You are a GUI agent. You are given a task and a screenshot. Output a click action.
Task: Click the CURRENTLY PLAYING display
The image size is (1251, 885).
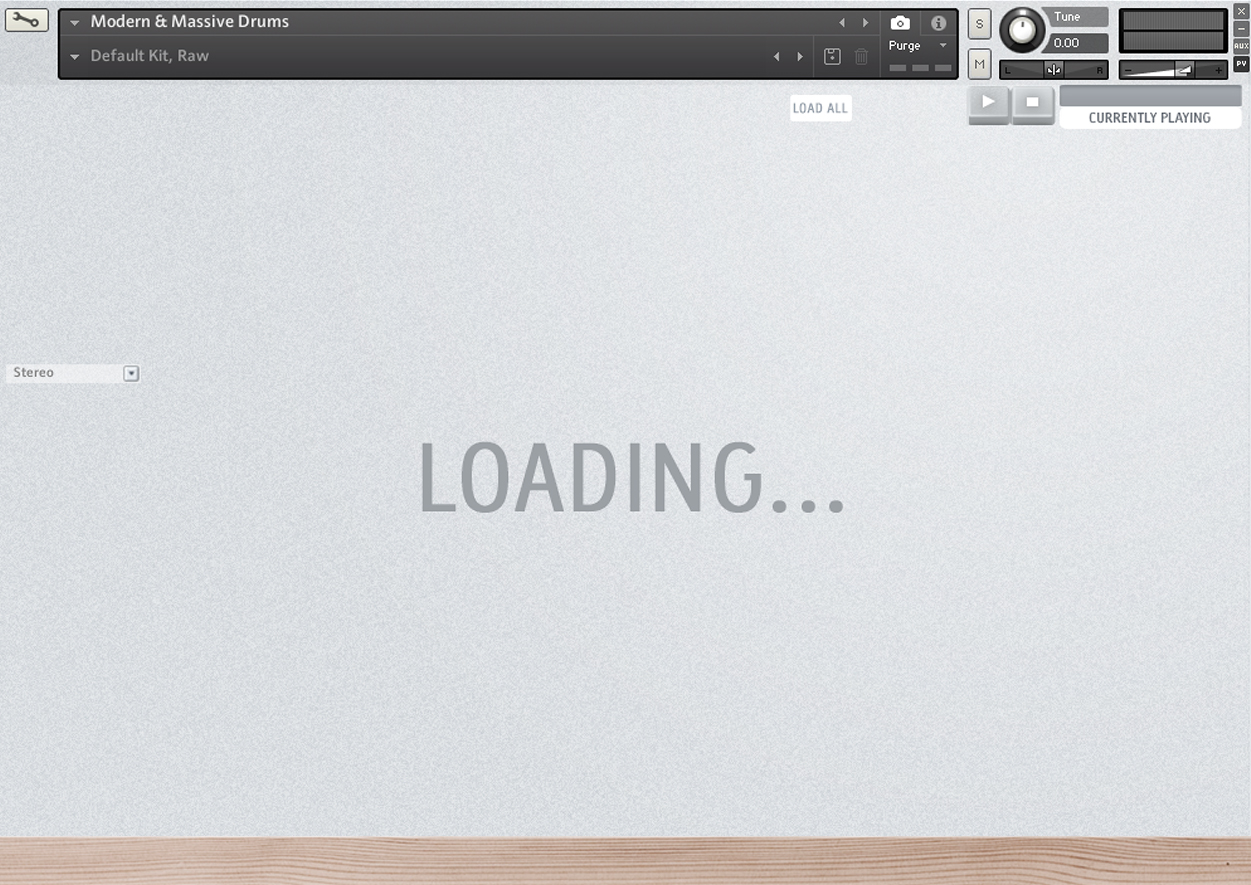point(1150,118)
